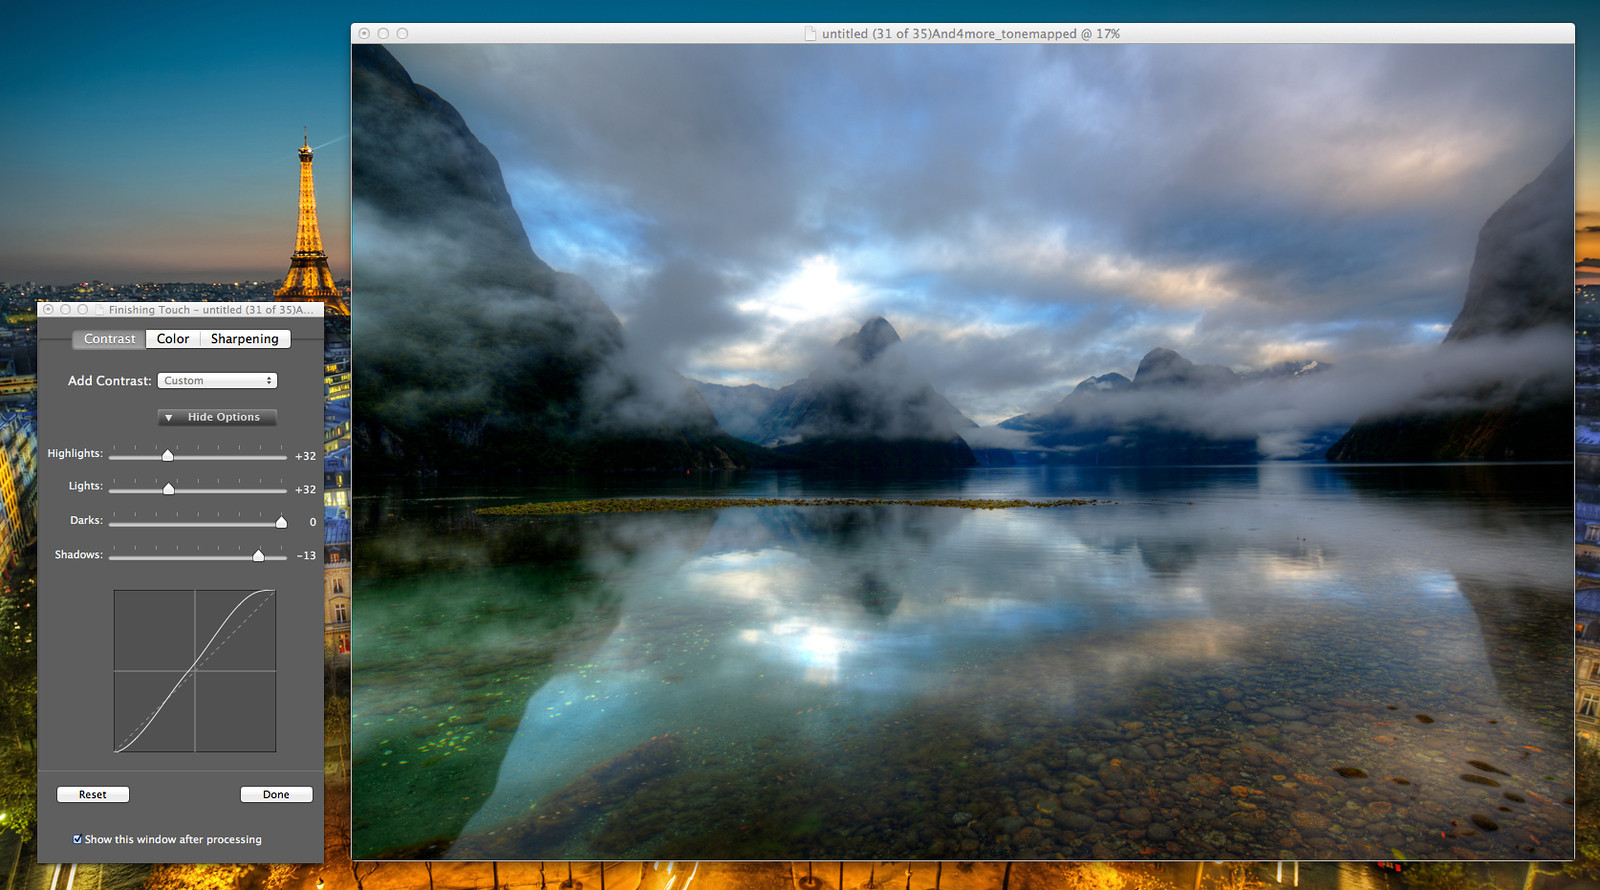This screenshot has height=890, width=1600.
Task: Click the Lights value +32
Action: click(x=305, y=489)
